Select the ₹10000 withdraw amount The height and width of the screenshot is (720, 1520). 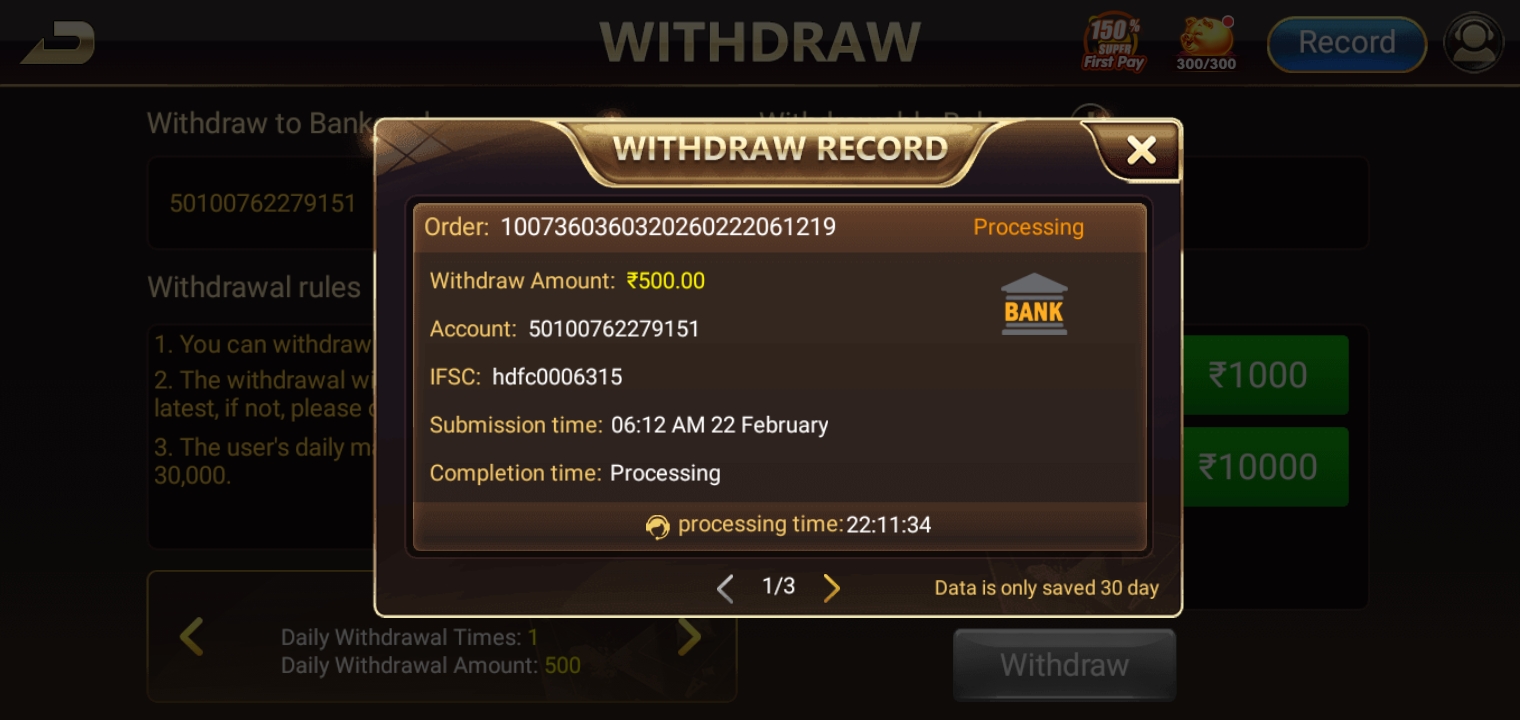pos(1266,467)
